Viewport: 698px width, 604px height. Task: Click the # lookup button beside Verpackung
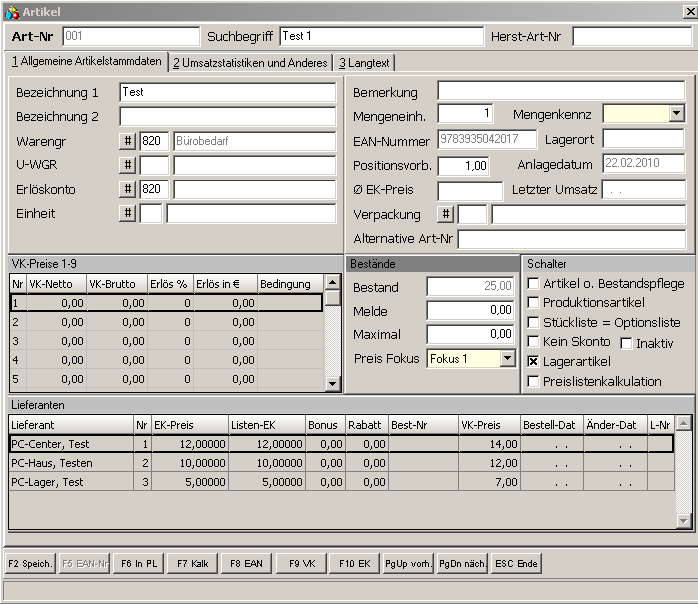446,214
